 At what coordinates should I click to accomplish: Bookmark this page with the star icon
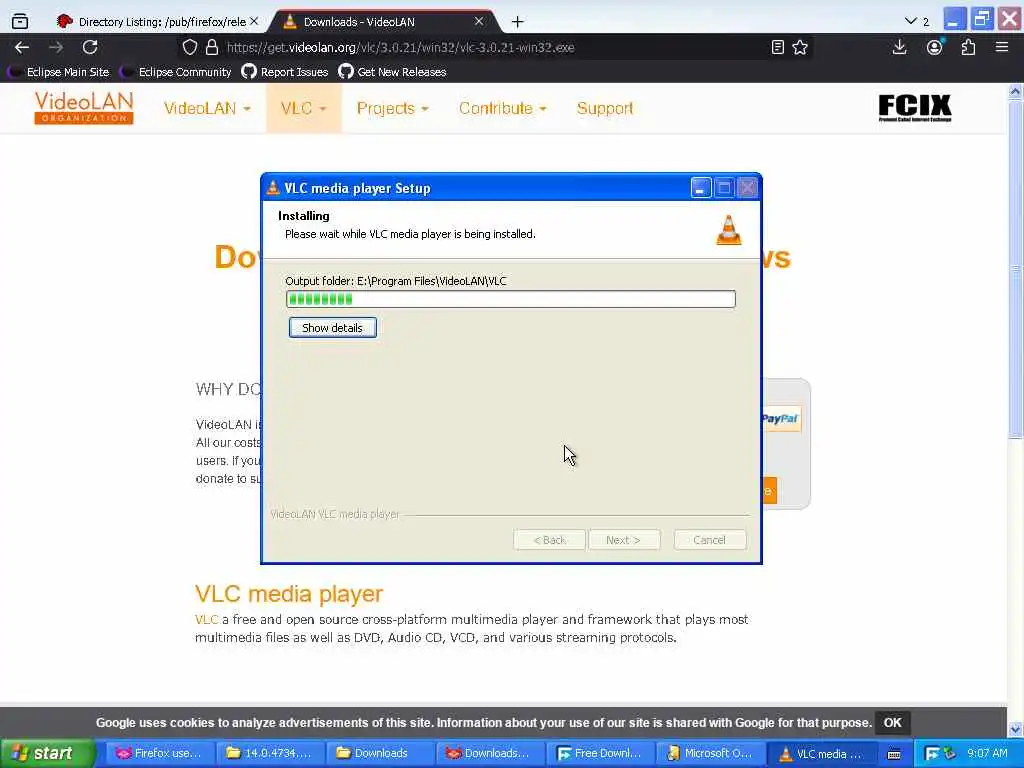[x=800, y=47]
